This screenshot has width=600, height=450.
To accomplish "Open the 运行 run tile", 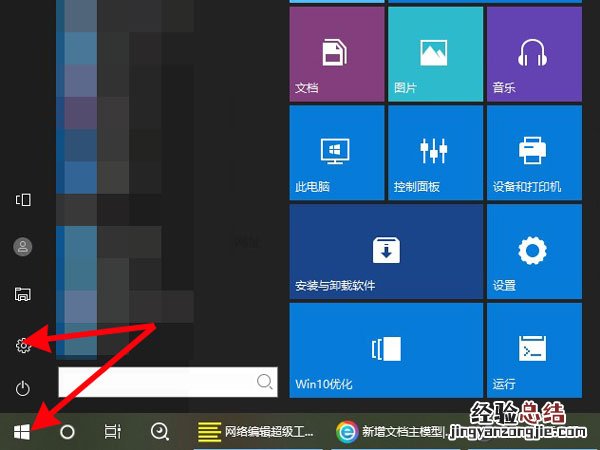I will pos(534,351).
